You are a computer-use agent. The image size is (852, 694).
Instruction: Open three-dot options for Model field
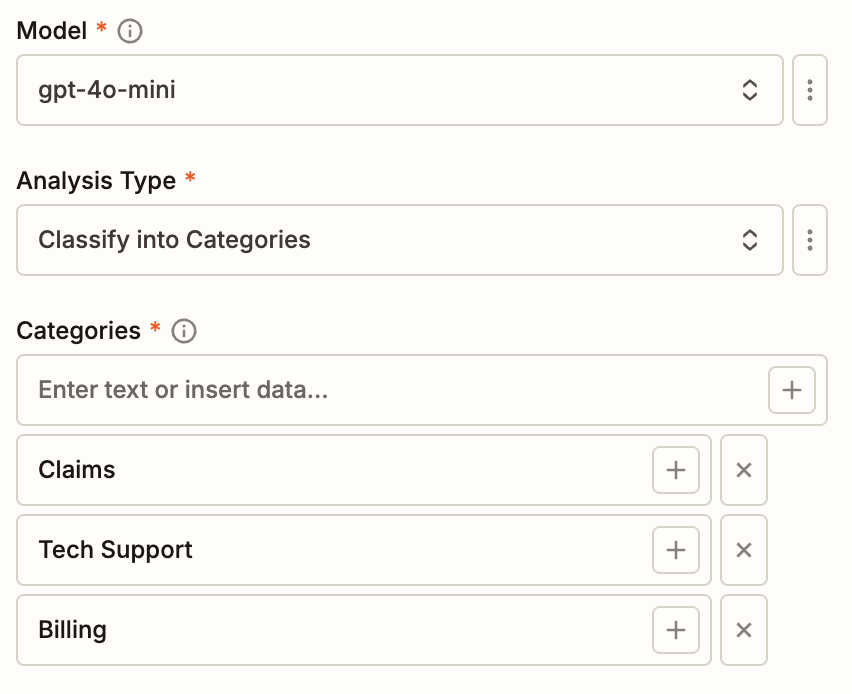[x=809, y=90]
